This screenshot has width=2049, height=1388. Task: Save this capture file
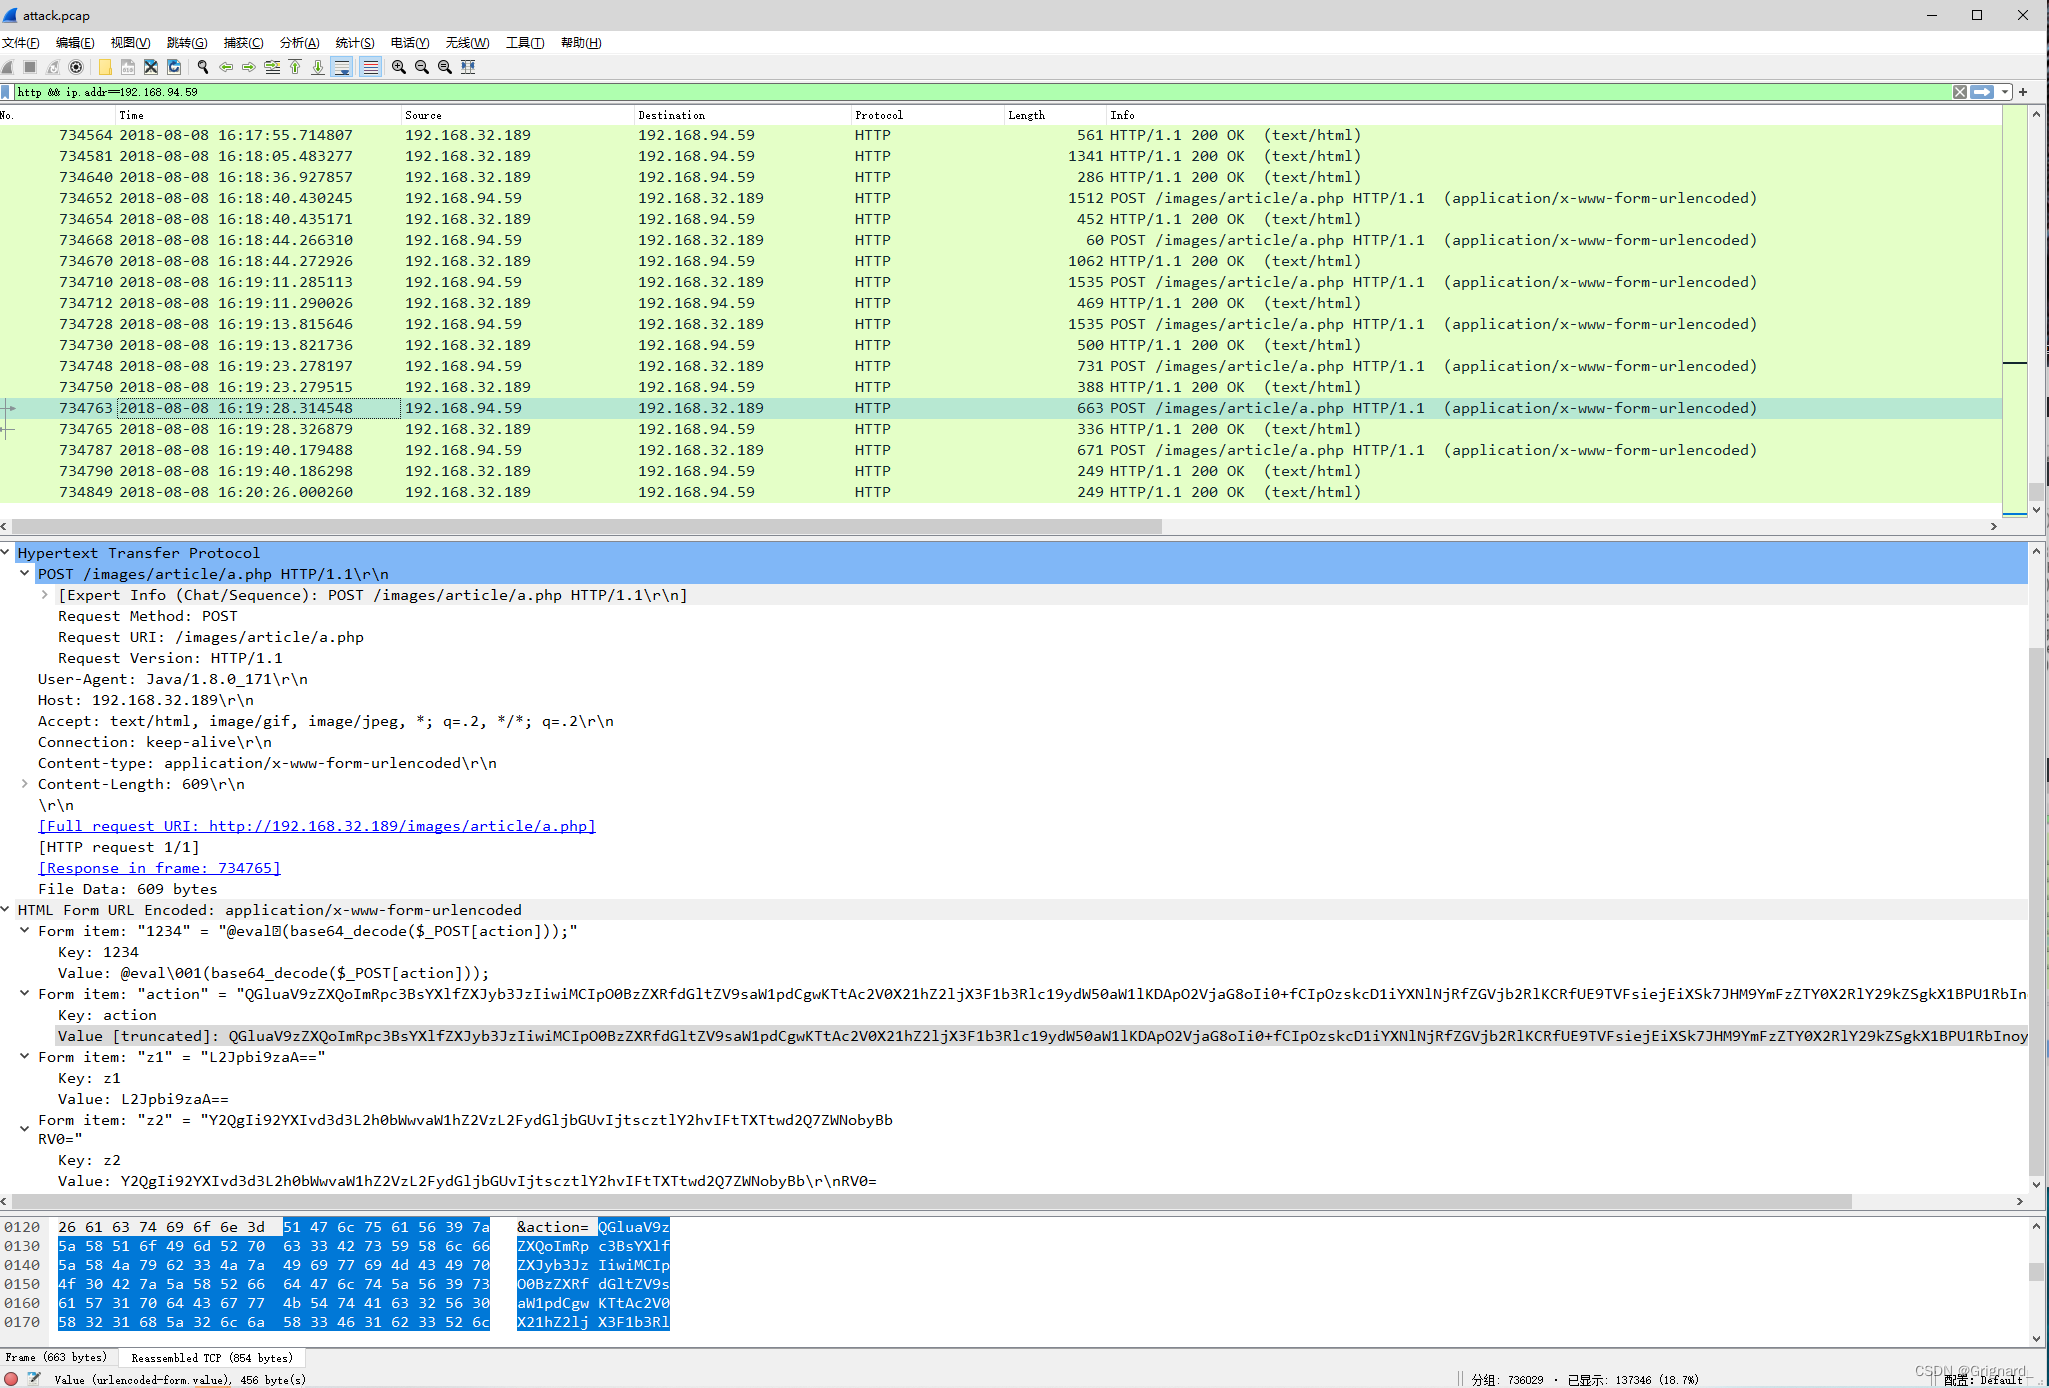click(x=128, y=67)
